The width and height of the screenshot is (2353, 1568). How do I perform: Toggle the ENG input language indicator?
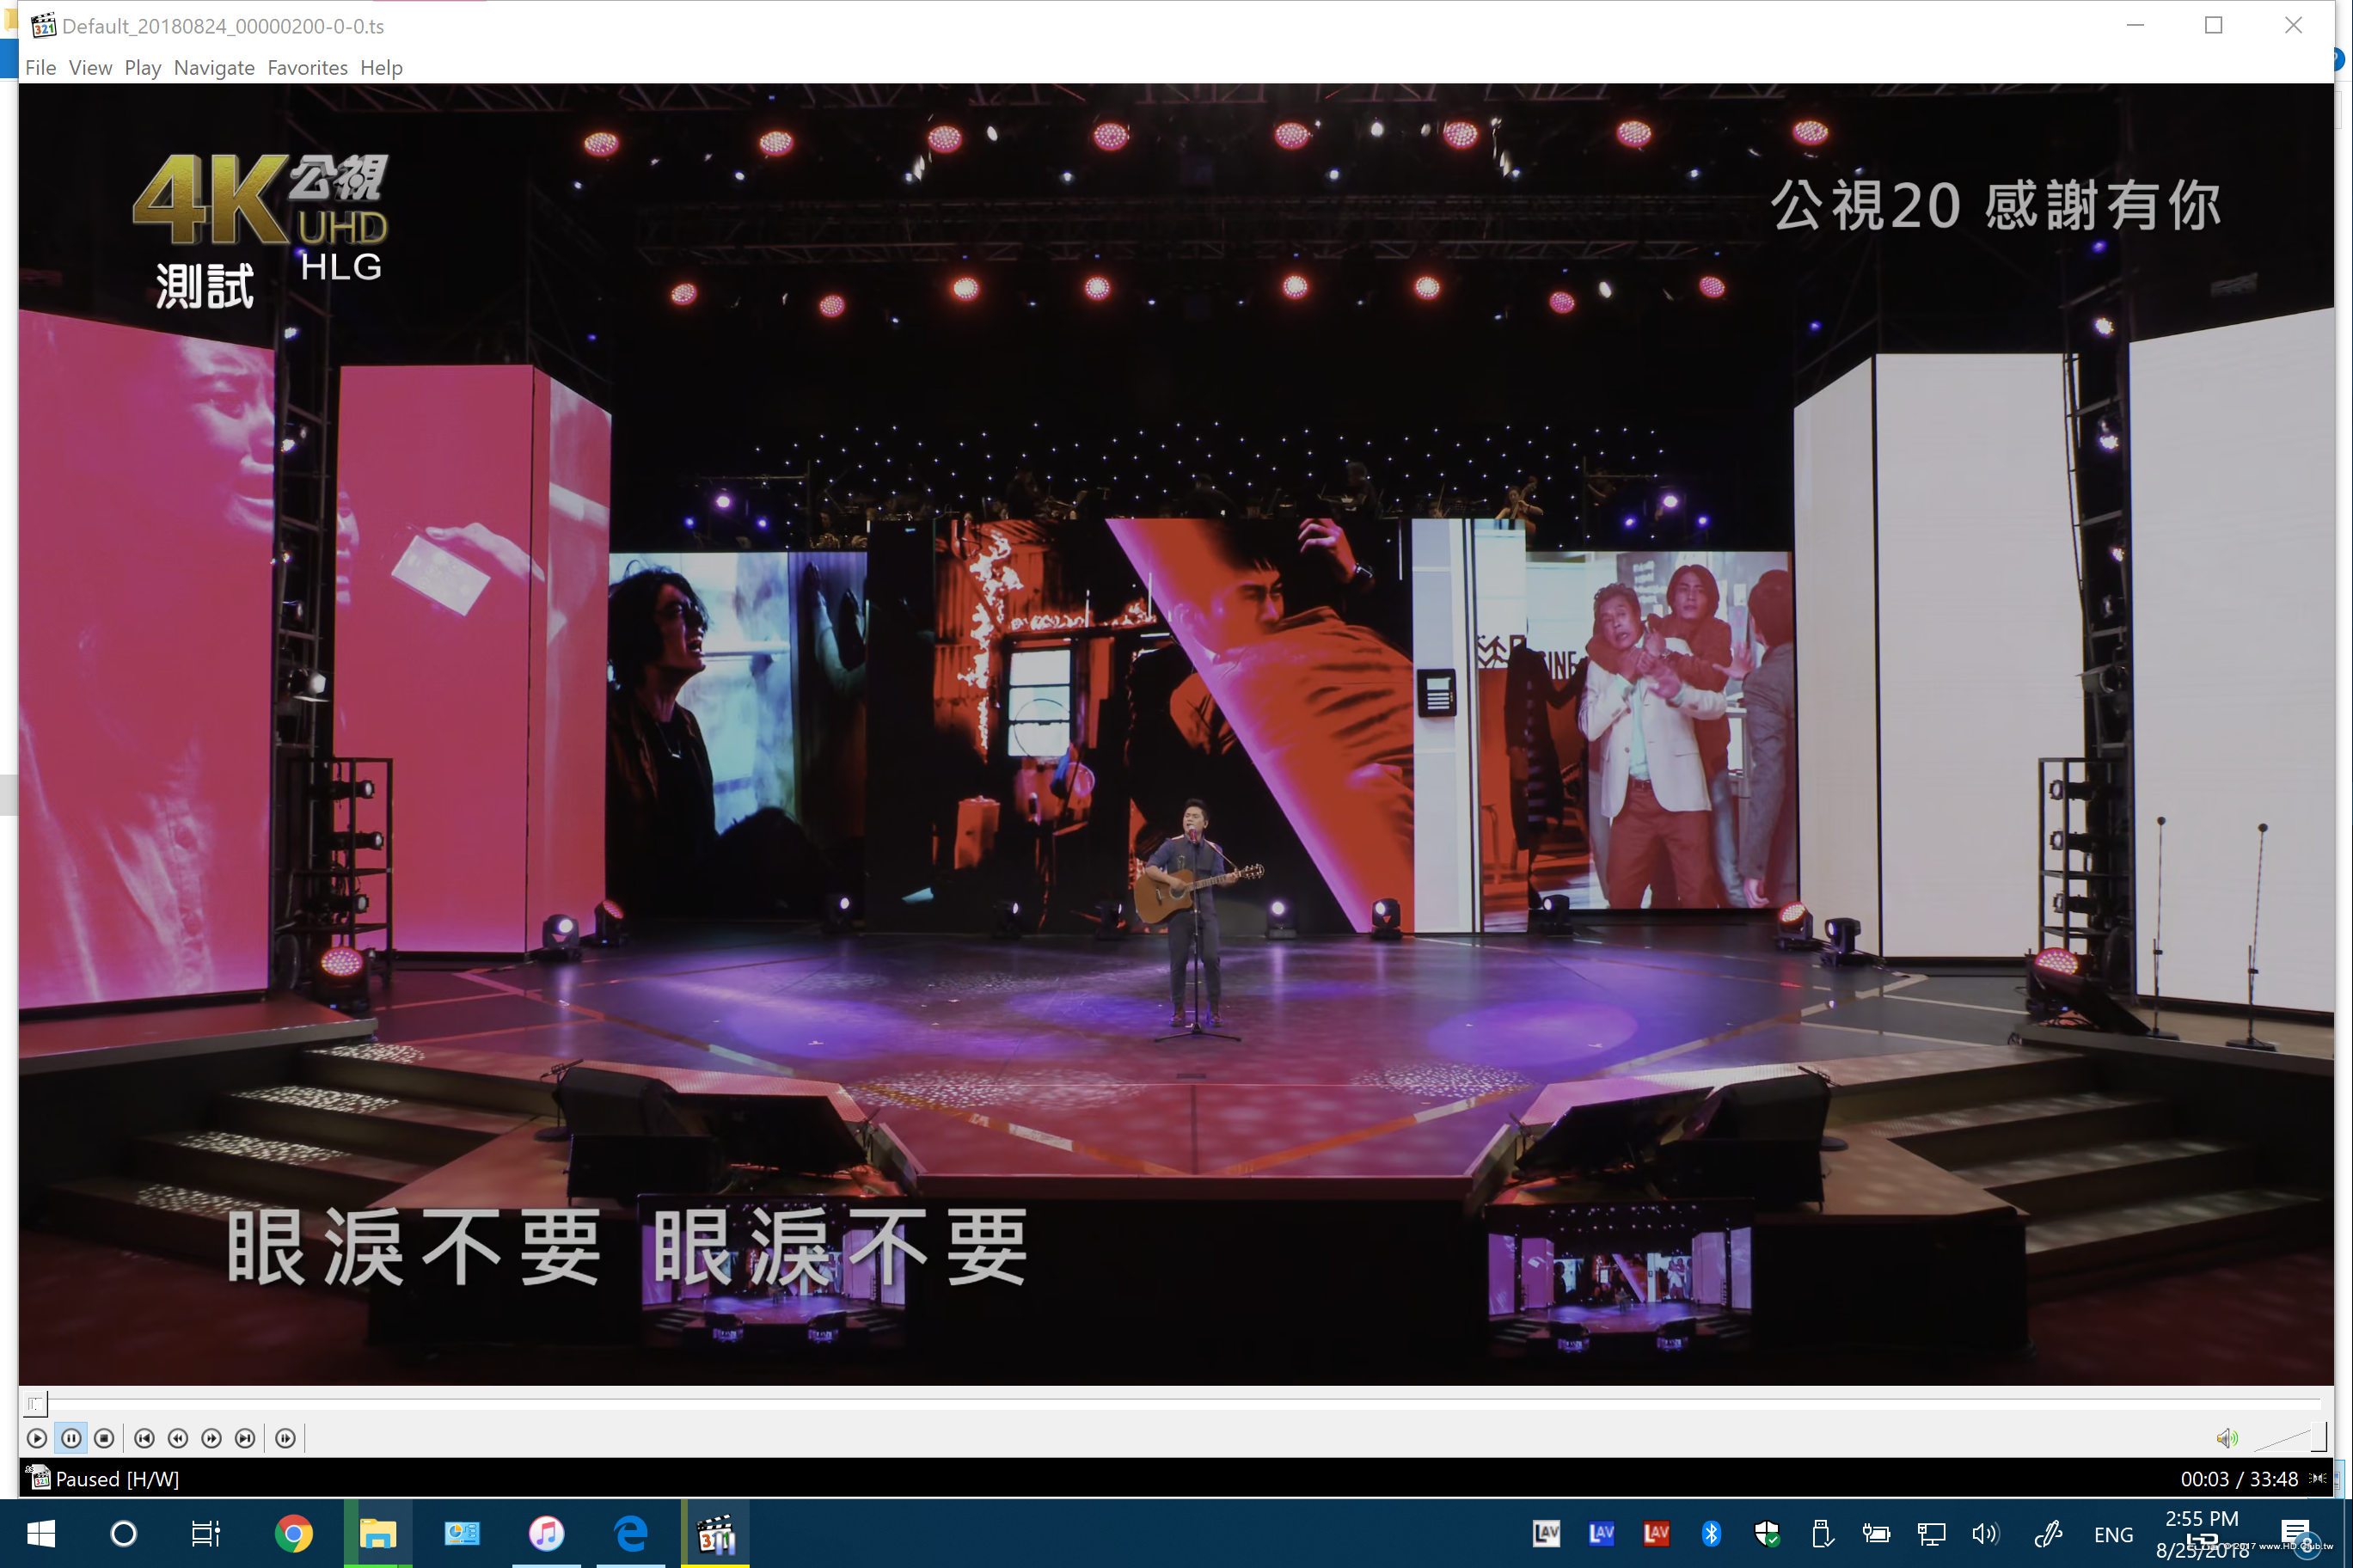click(2113, 1535)
